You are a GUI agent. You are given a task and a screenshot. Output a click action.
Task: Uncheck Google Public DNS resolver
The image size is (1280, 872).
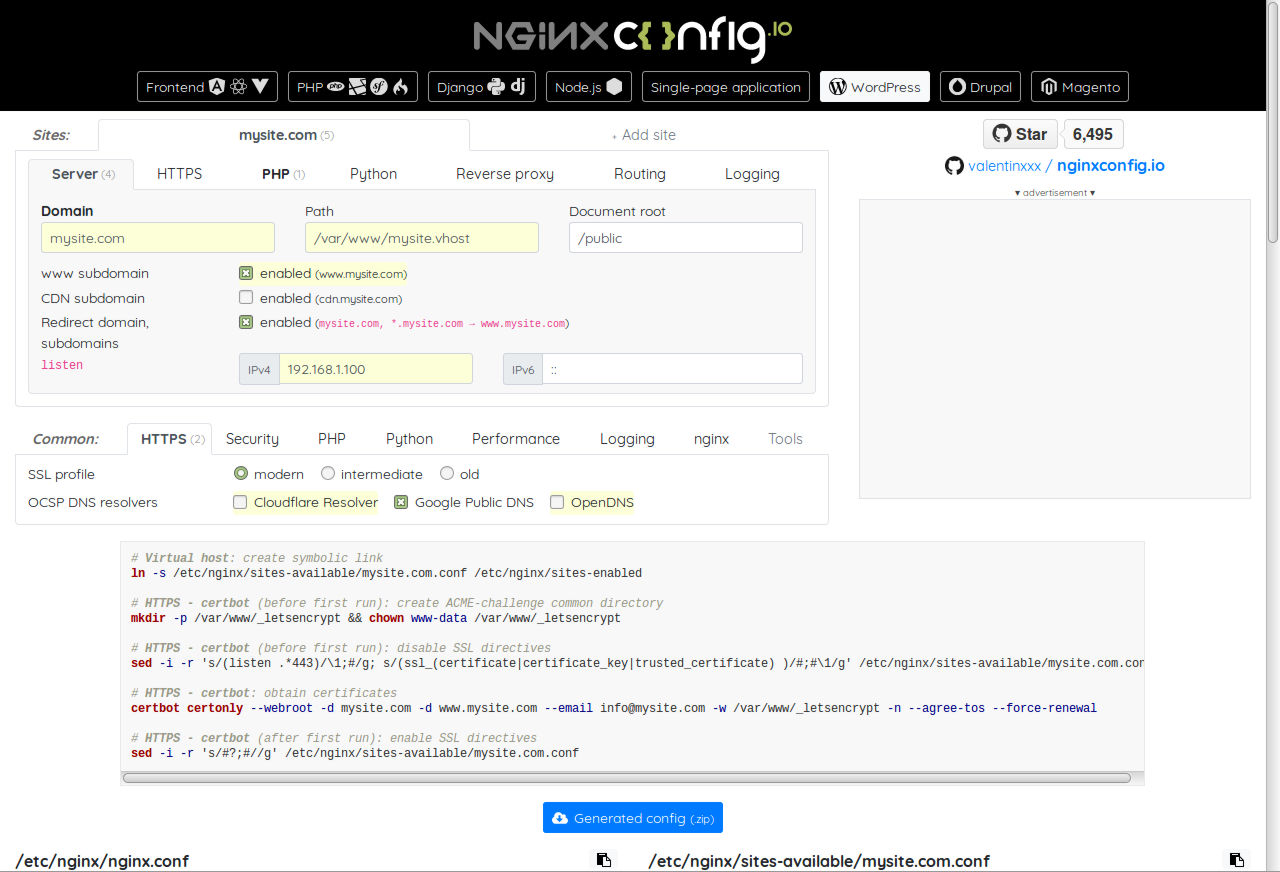(401, 502)
